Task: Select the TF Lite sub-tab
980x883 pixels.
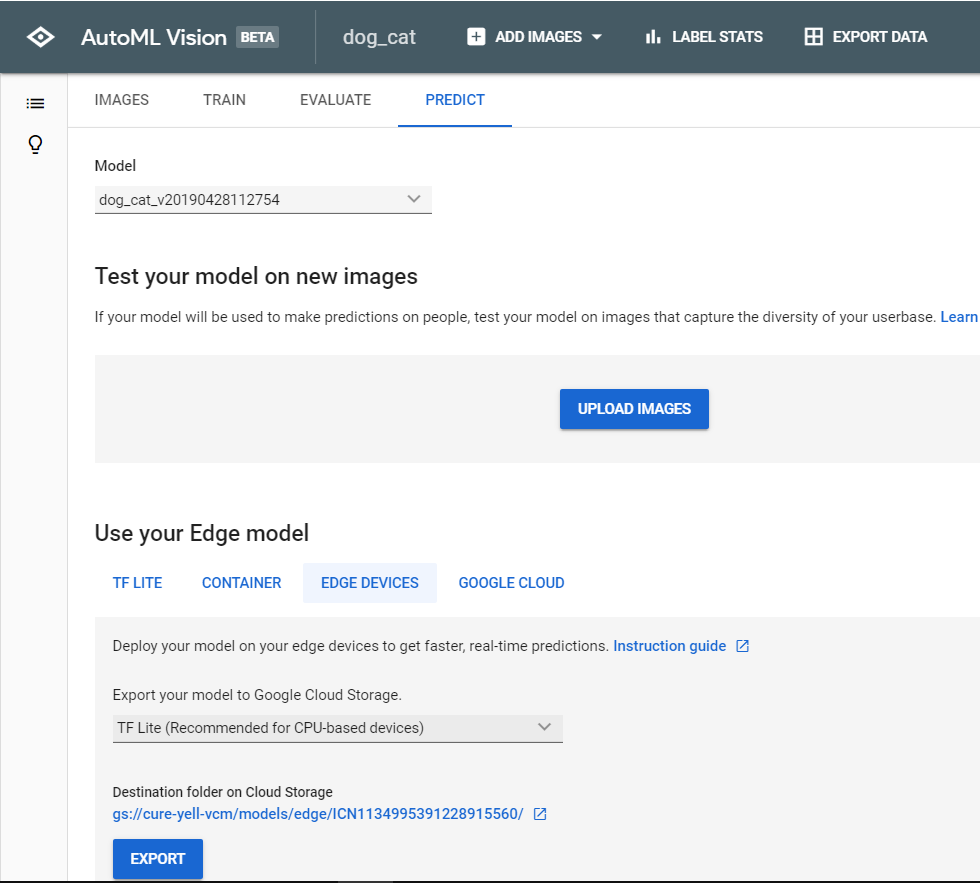Action: [x=138, y=583]
